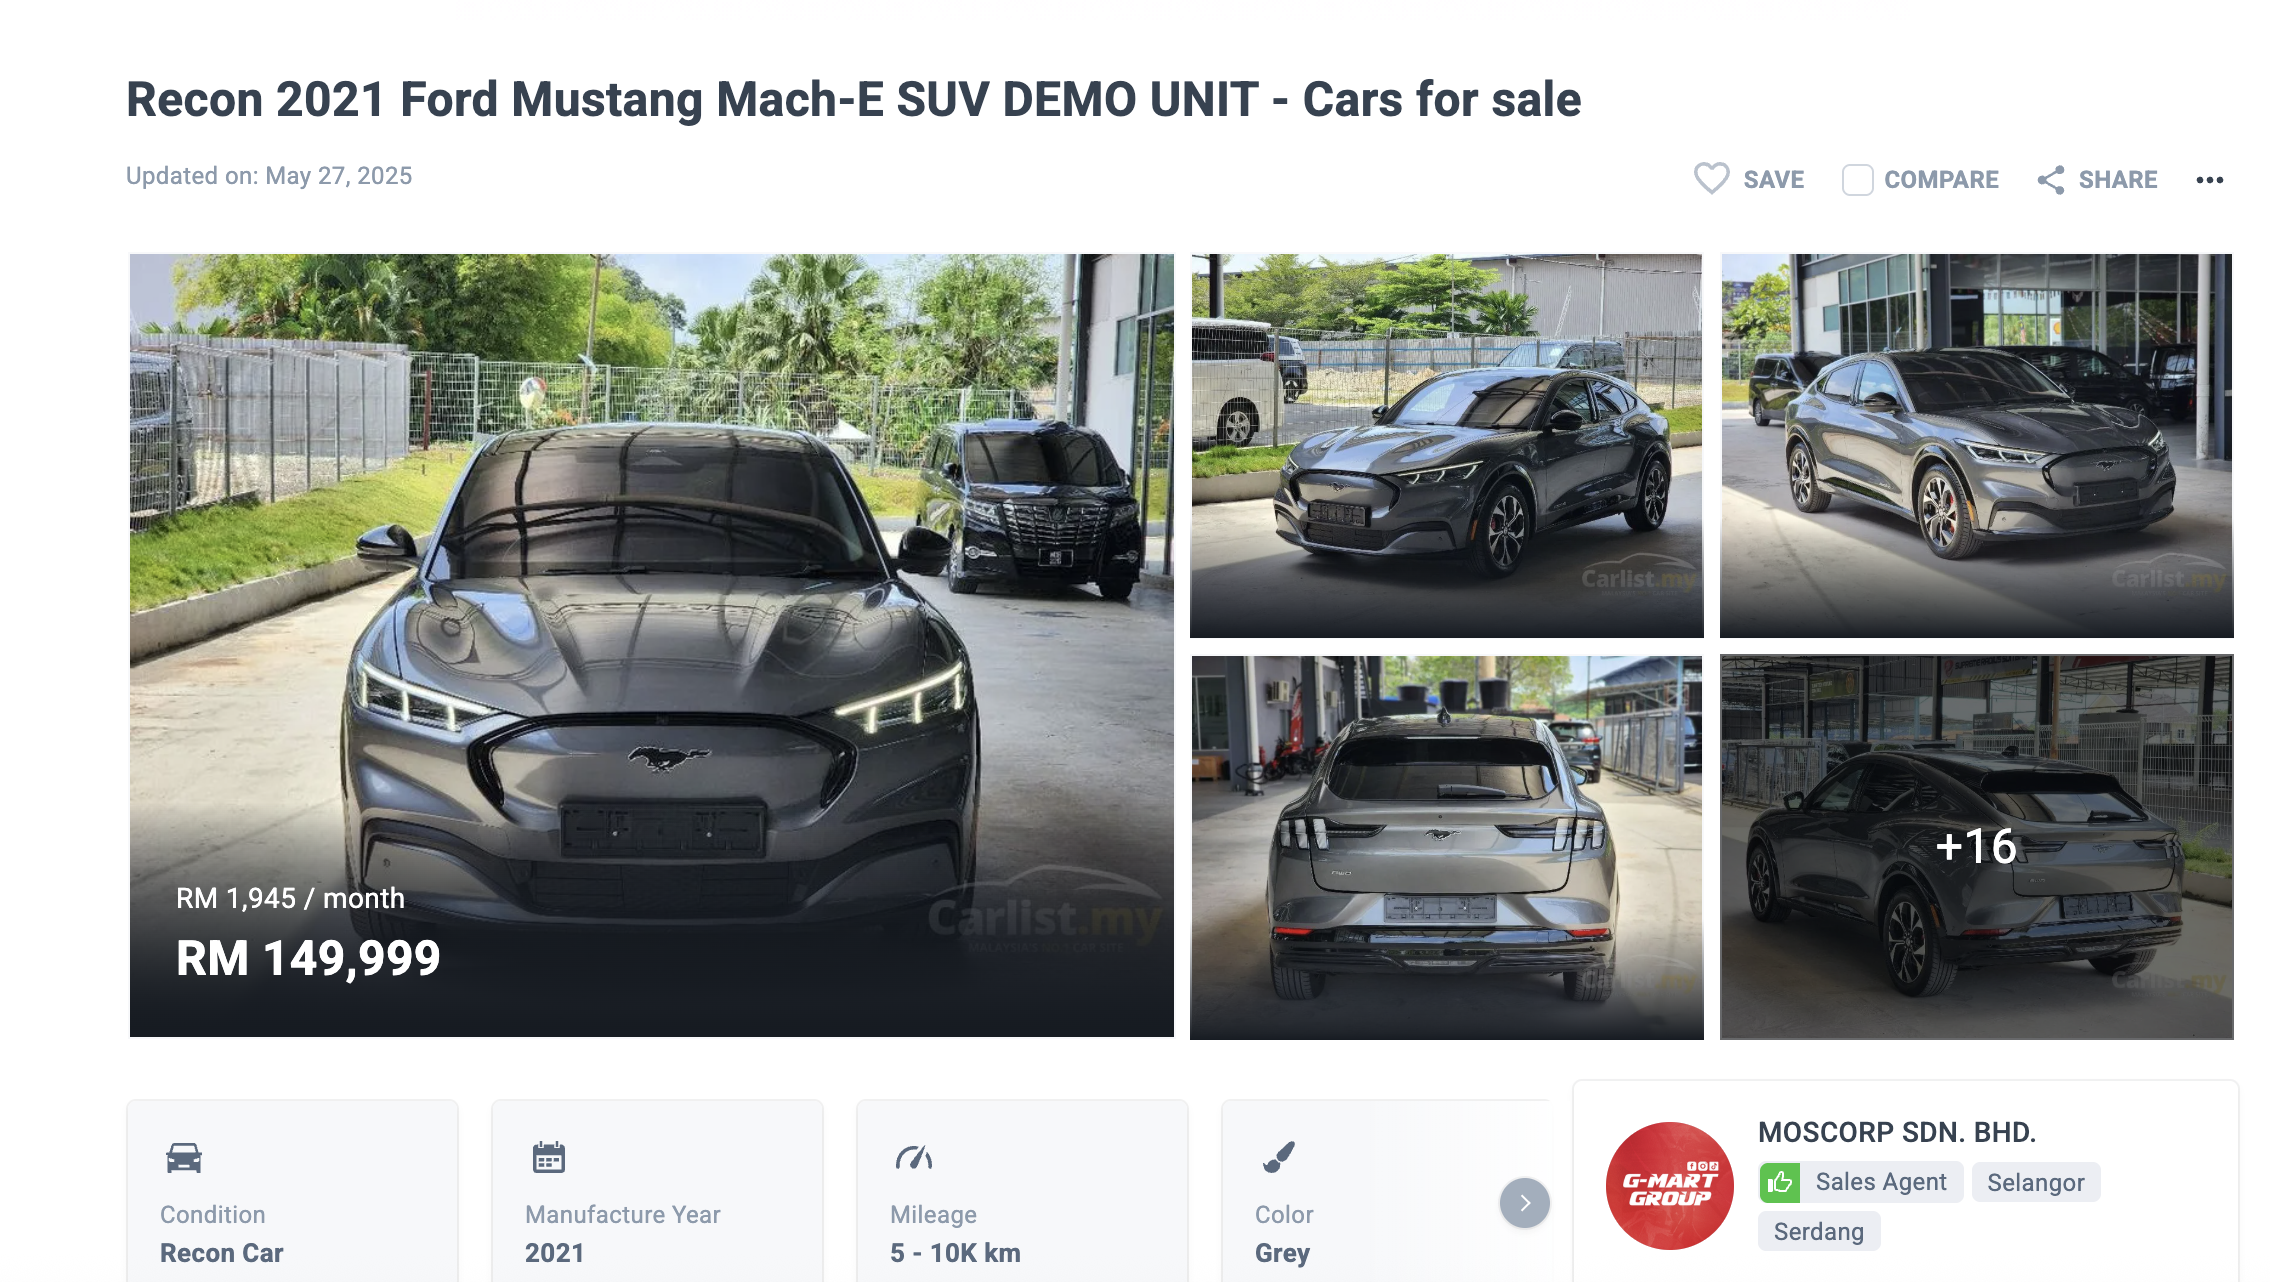
Task: Open the +16 more photos thumbnail
Action: (1976, 847)
